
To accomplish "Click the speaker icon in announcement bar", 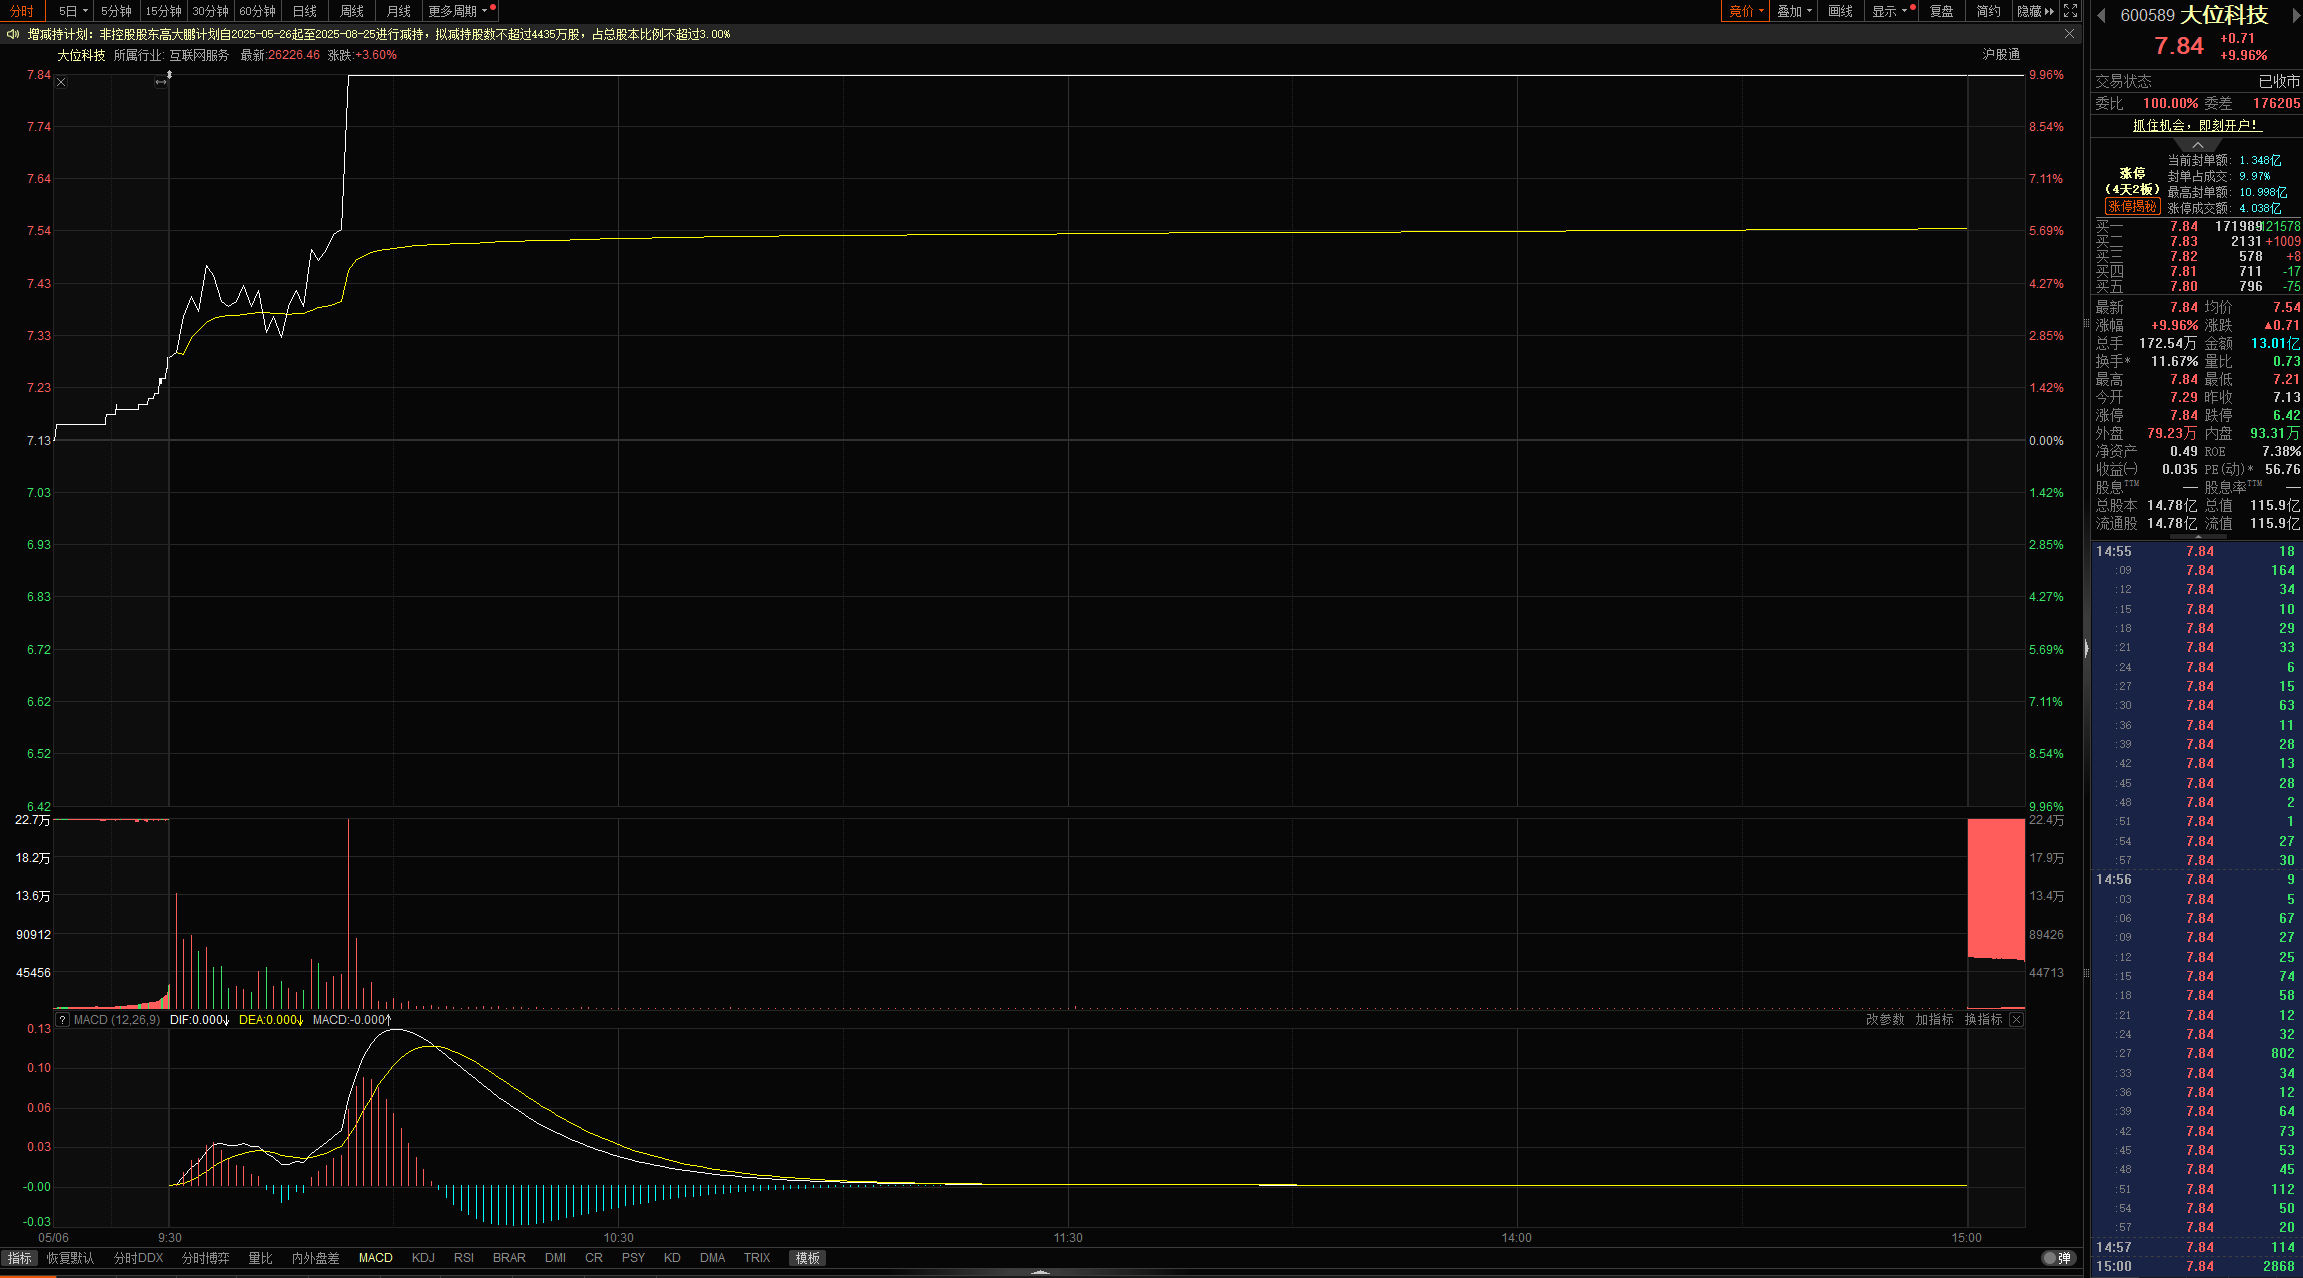I will (12, 34).
